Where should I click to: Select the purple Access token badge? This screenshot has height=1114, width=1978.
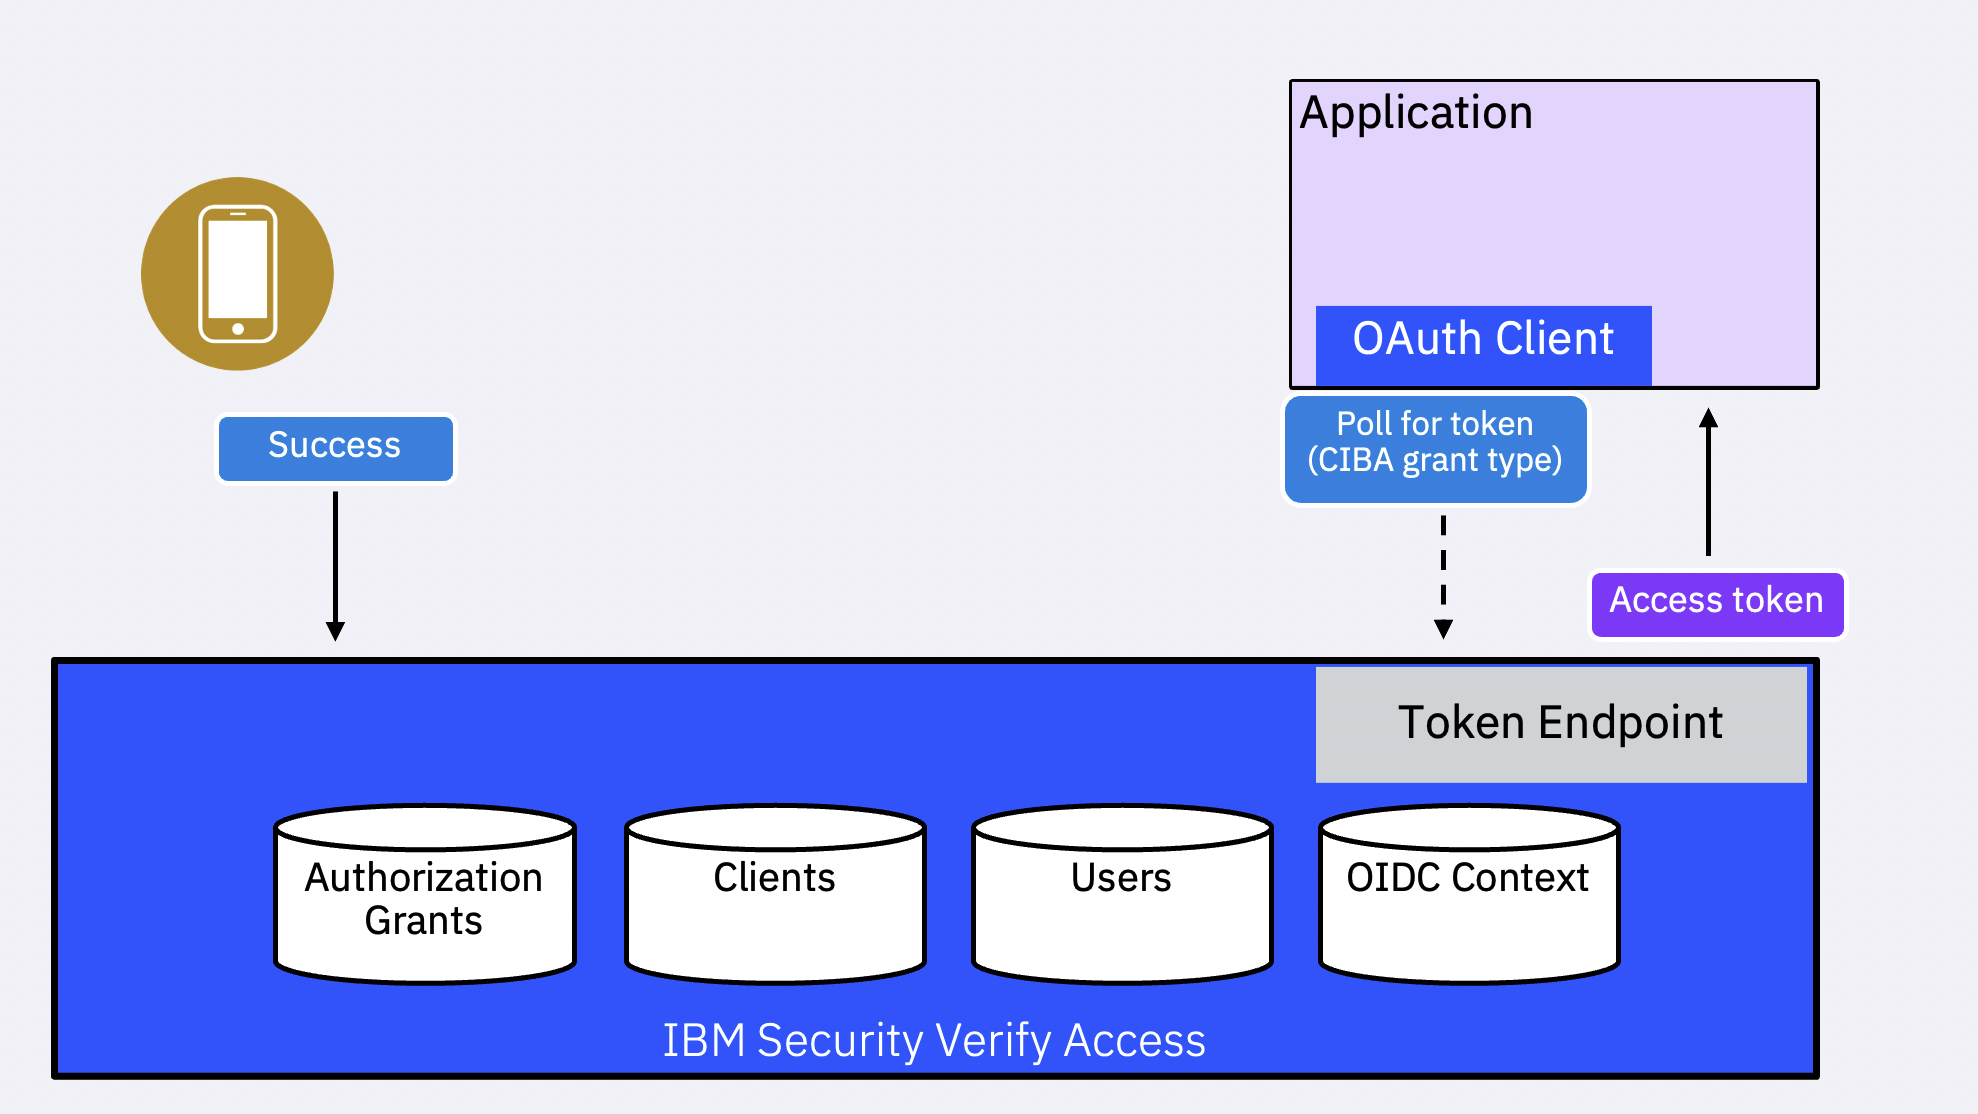click(x=1716, y=602)
